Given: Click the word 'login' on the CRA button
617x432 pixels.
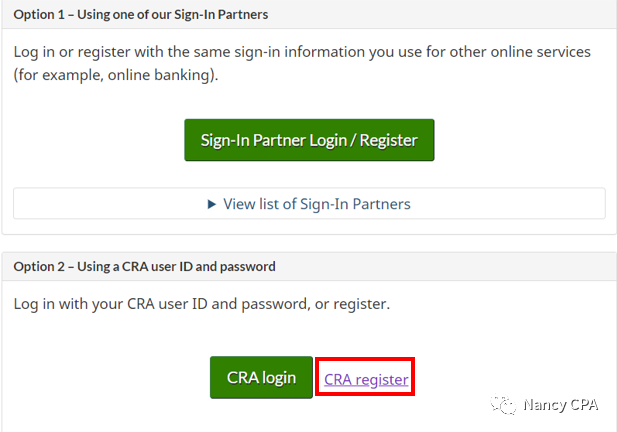Looking at the screenshot, I should [x=279, y=378].
